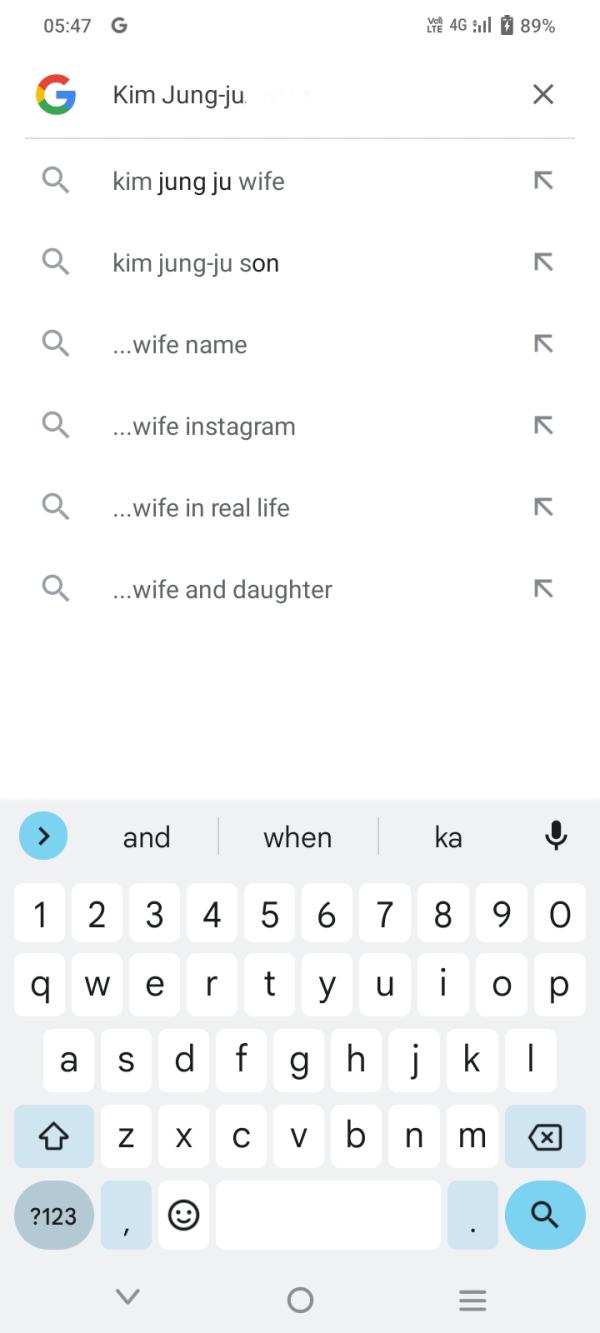Tap the 'when' word prediction
The image size is (600, 1333).
(297, 837)
